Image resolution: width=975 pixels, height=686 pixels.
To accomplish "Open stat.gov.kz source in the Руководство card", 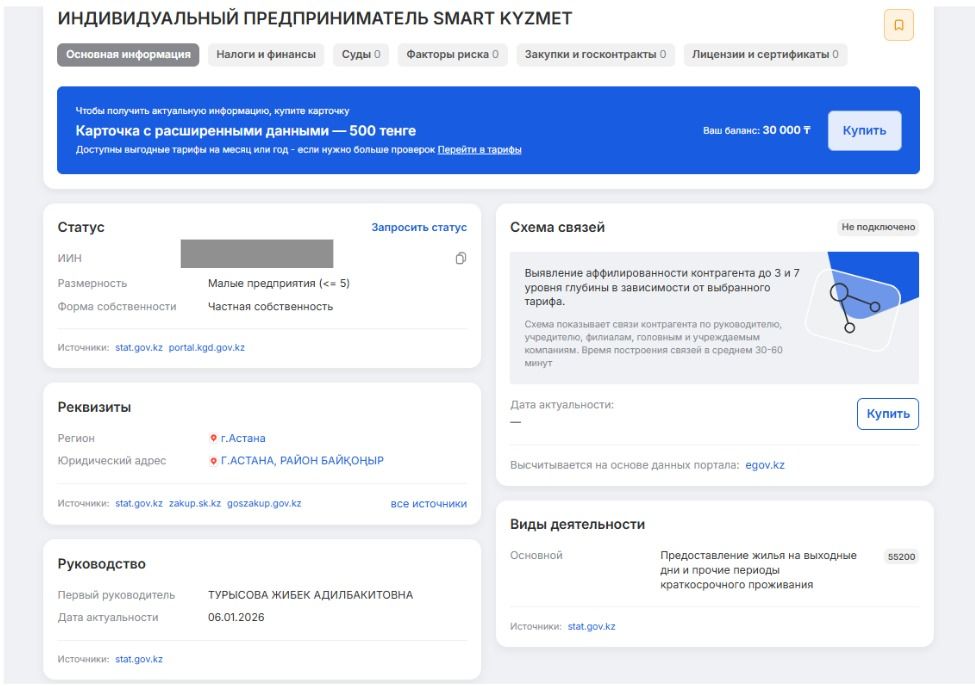I will [139, 659].
